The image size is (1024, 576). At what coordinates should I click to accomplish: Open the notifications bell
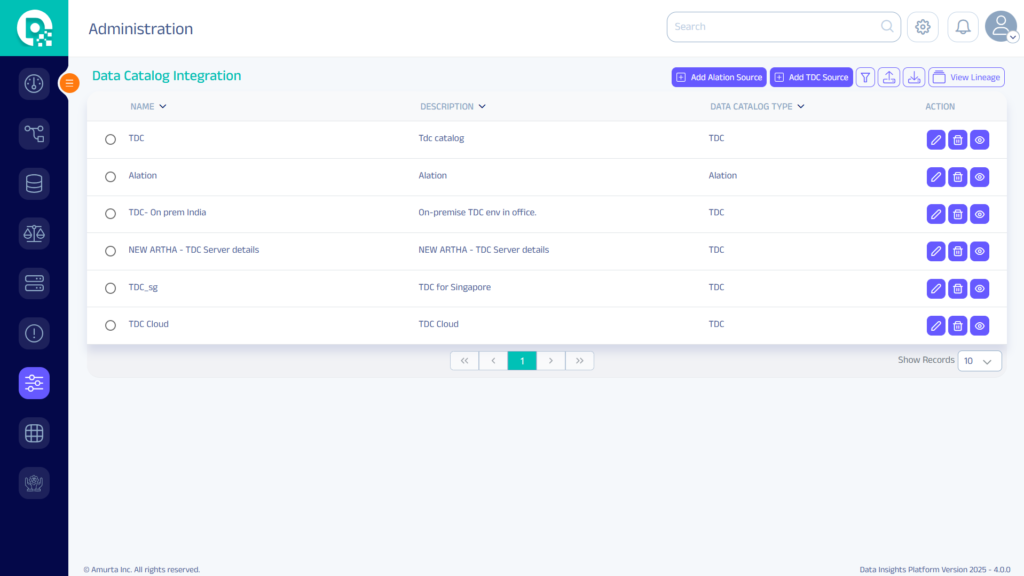click(x=963, y=27)
